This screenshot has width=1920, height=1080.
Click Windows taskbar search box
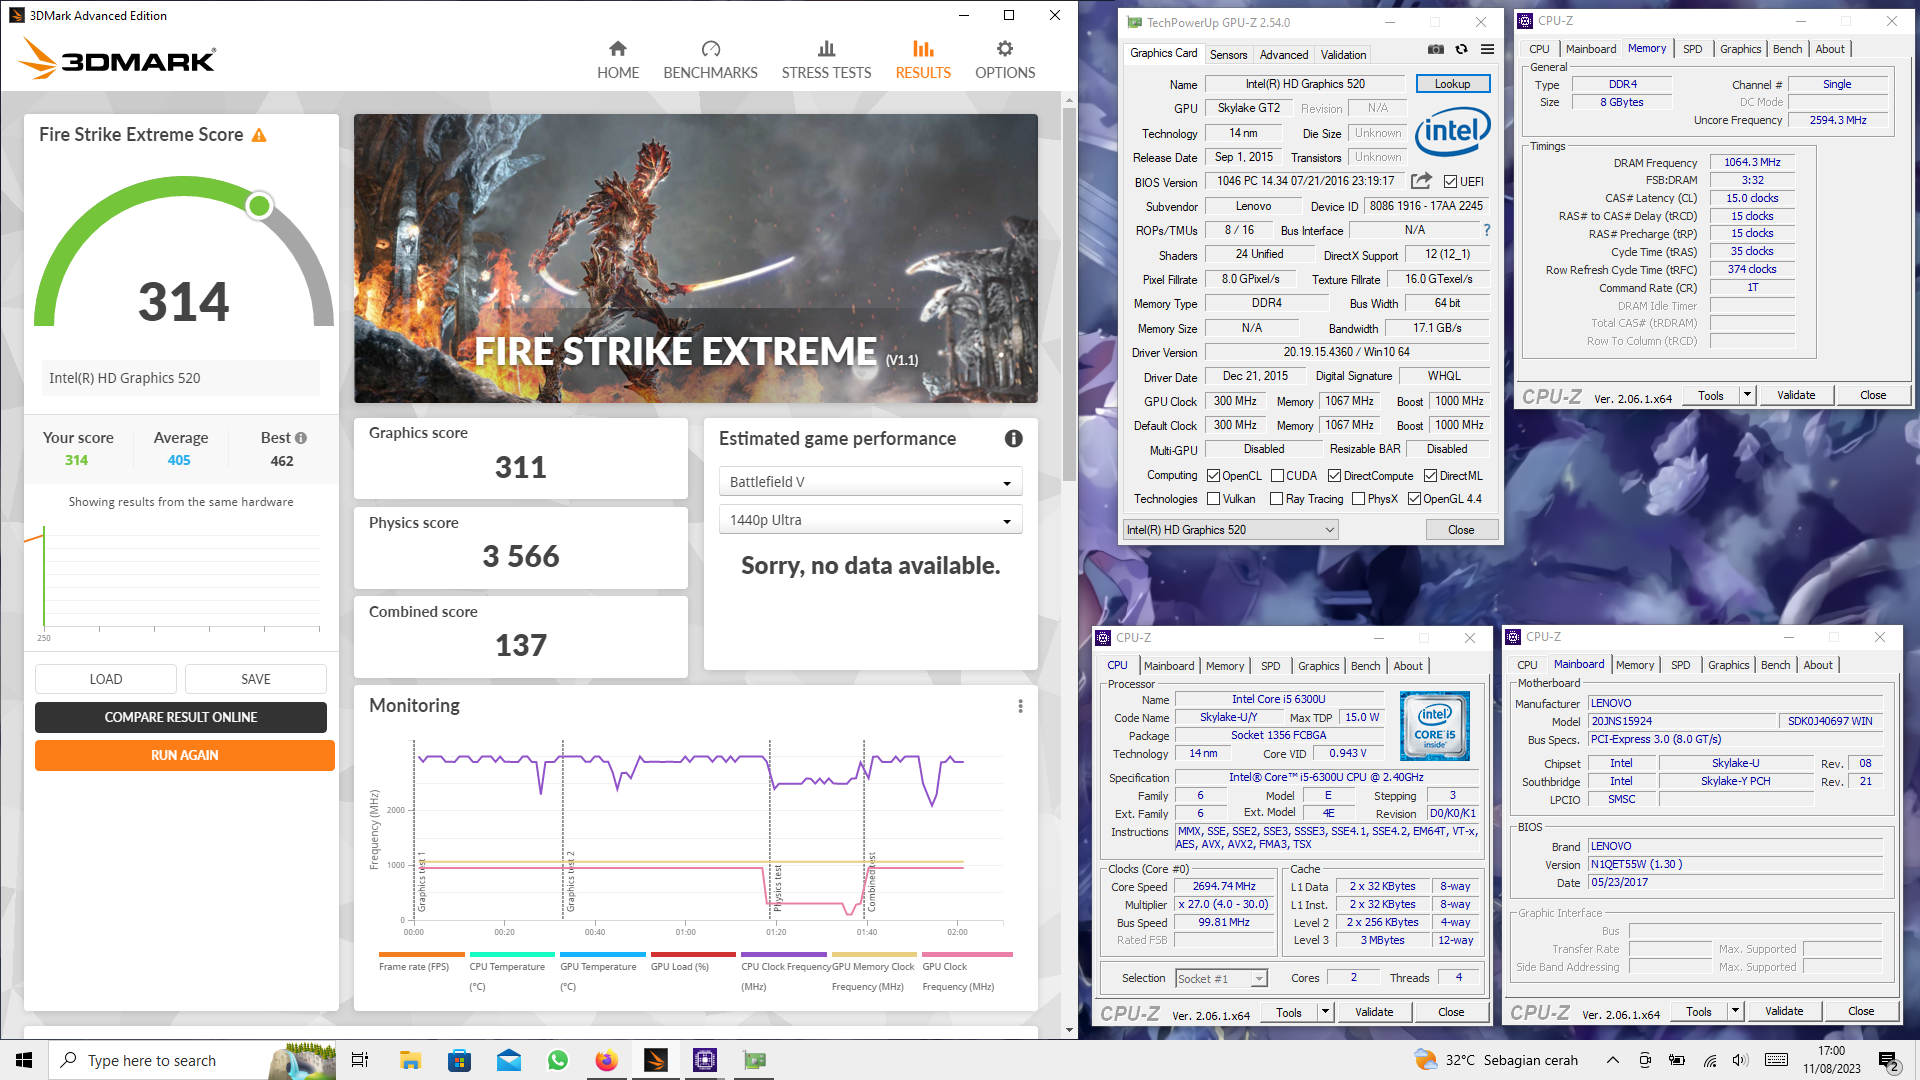coord(190,1060)
